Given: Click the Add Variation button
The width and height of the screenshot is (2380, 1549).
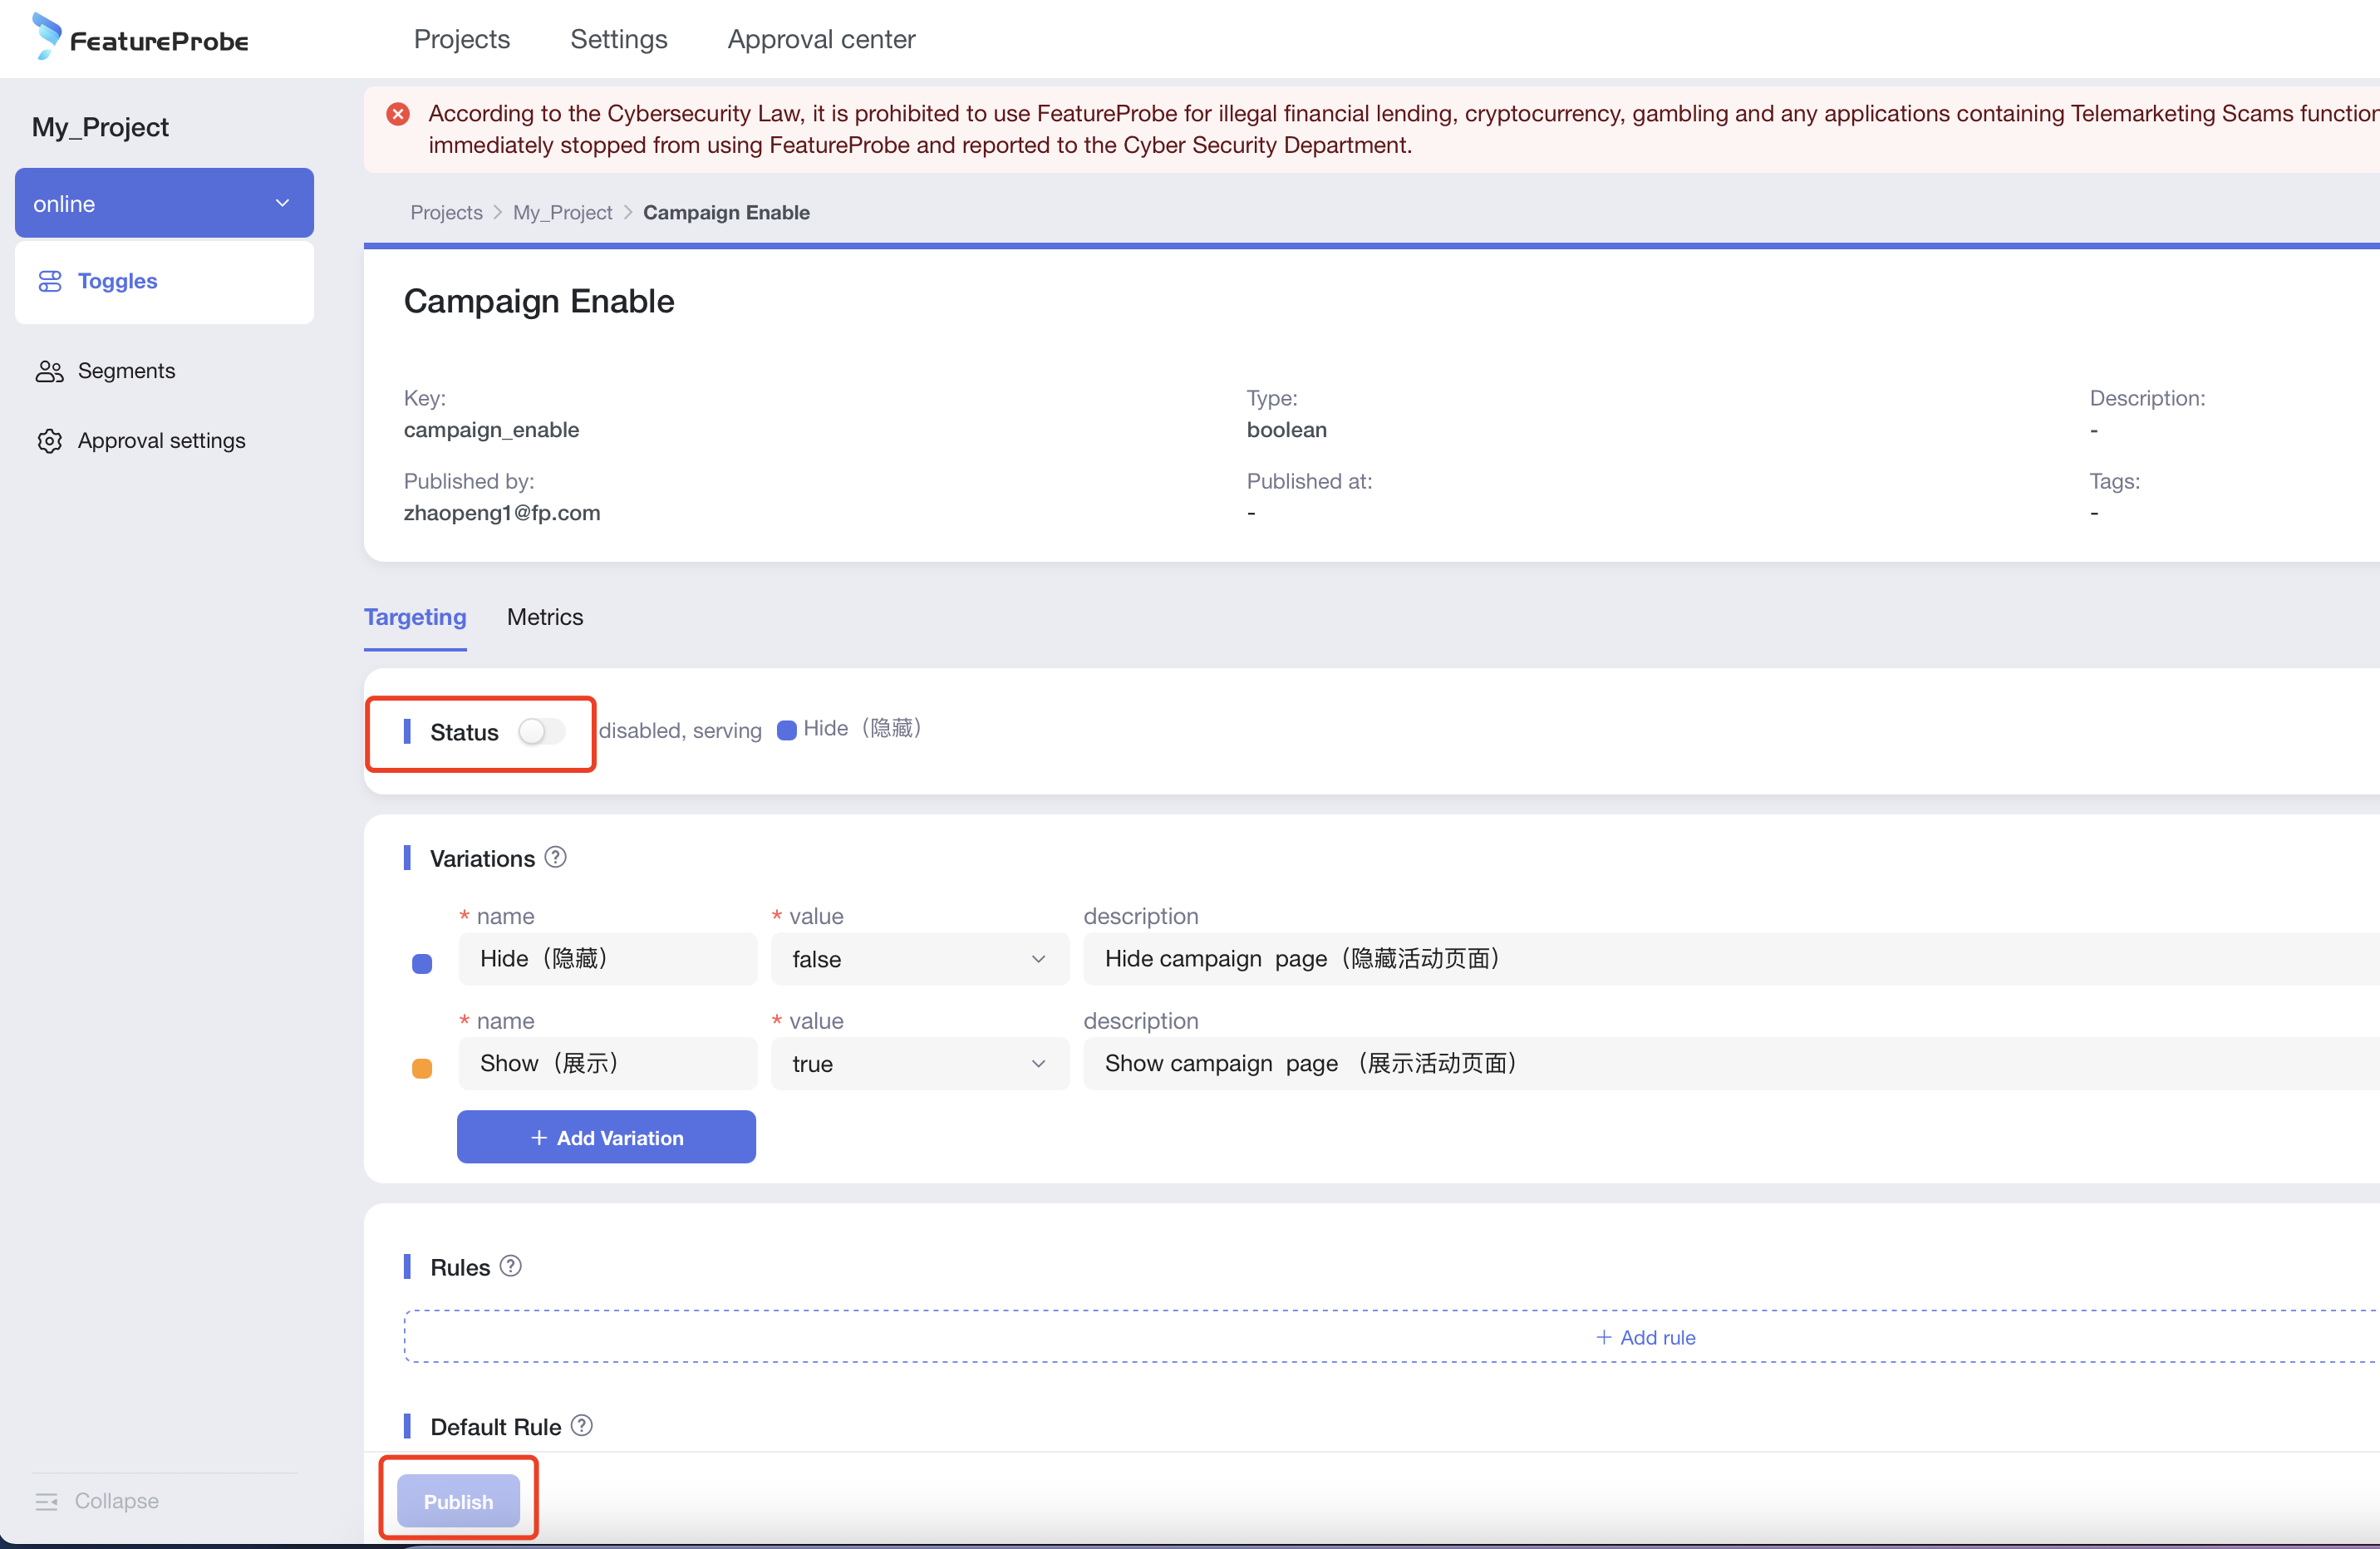Looking at the screenshot, I should click(x=606, y=1137).
